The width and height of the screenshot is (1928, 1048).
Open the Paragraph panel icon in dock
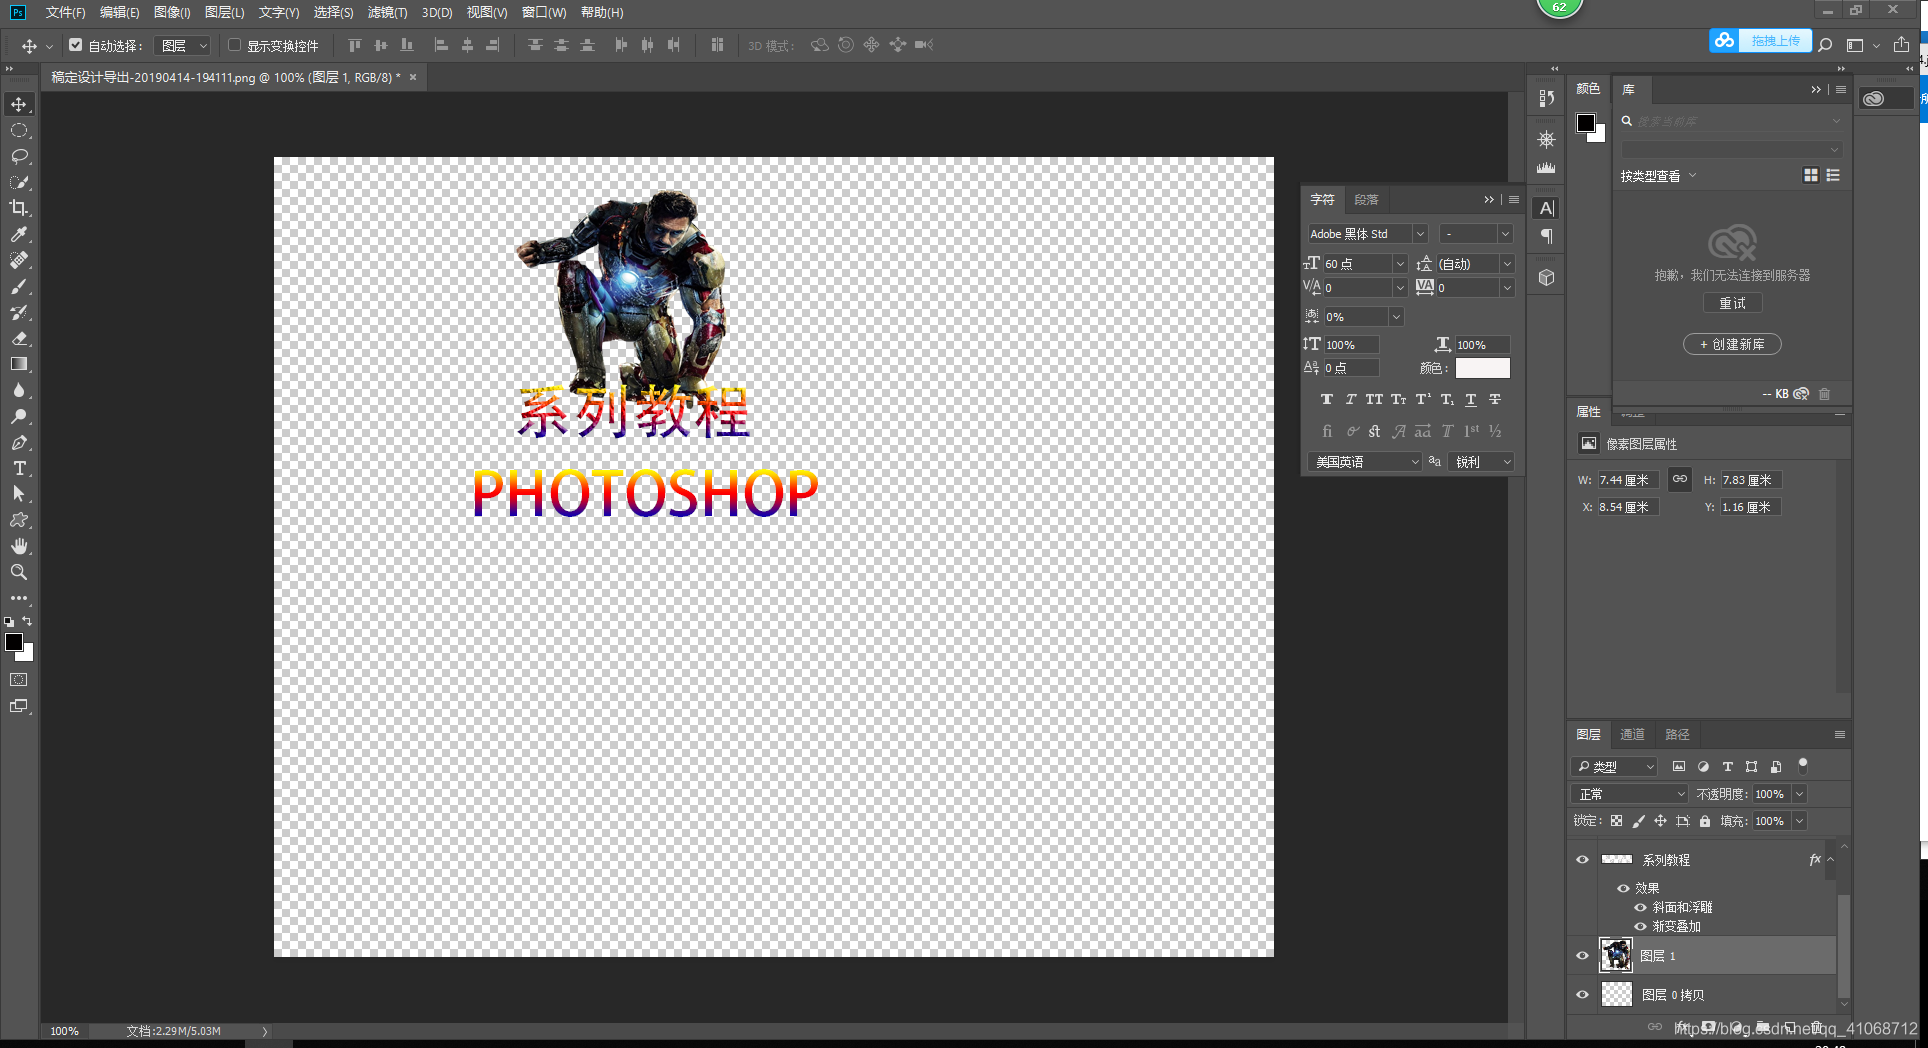pos(1547,236)
